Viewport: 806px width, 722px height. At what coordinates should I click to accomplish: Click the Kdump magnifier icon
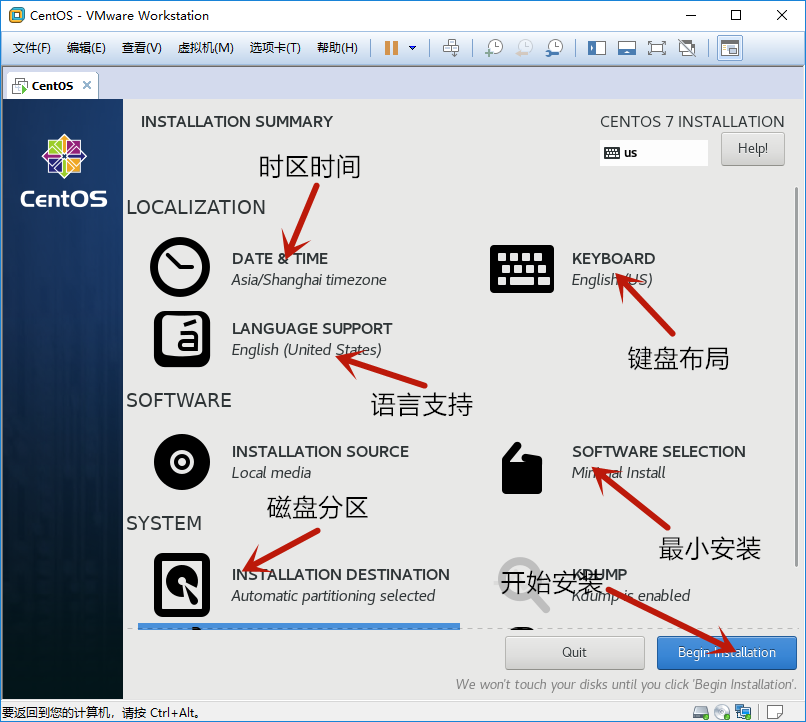tap(523, 585)
